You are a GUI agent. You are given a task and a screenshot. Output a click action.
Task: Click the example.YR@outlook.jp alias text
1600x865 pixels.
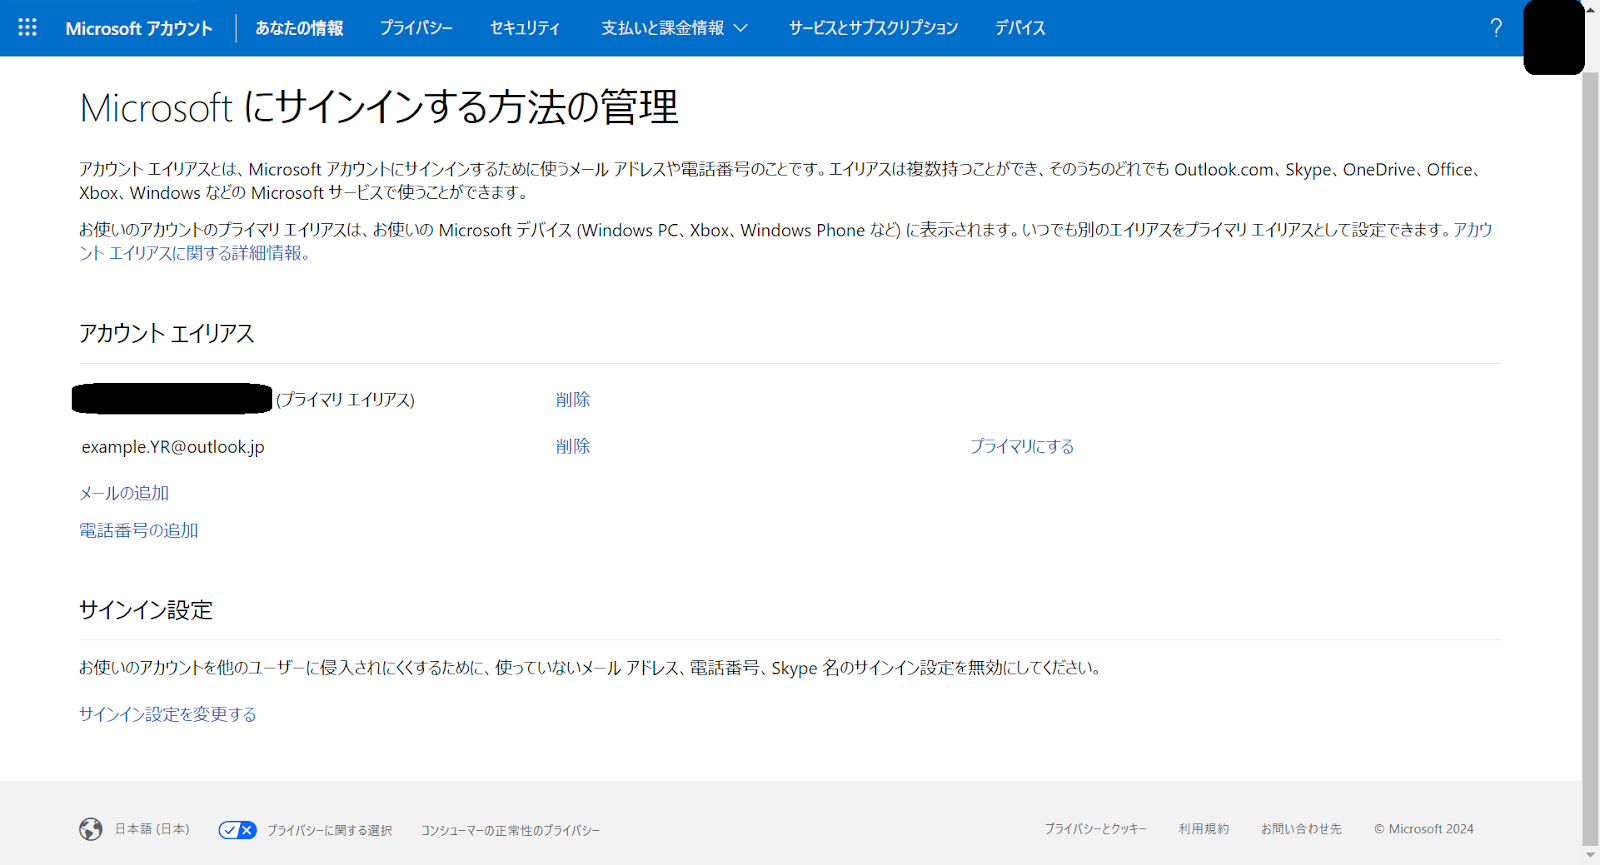[x=173, y=447]
